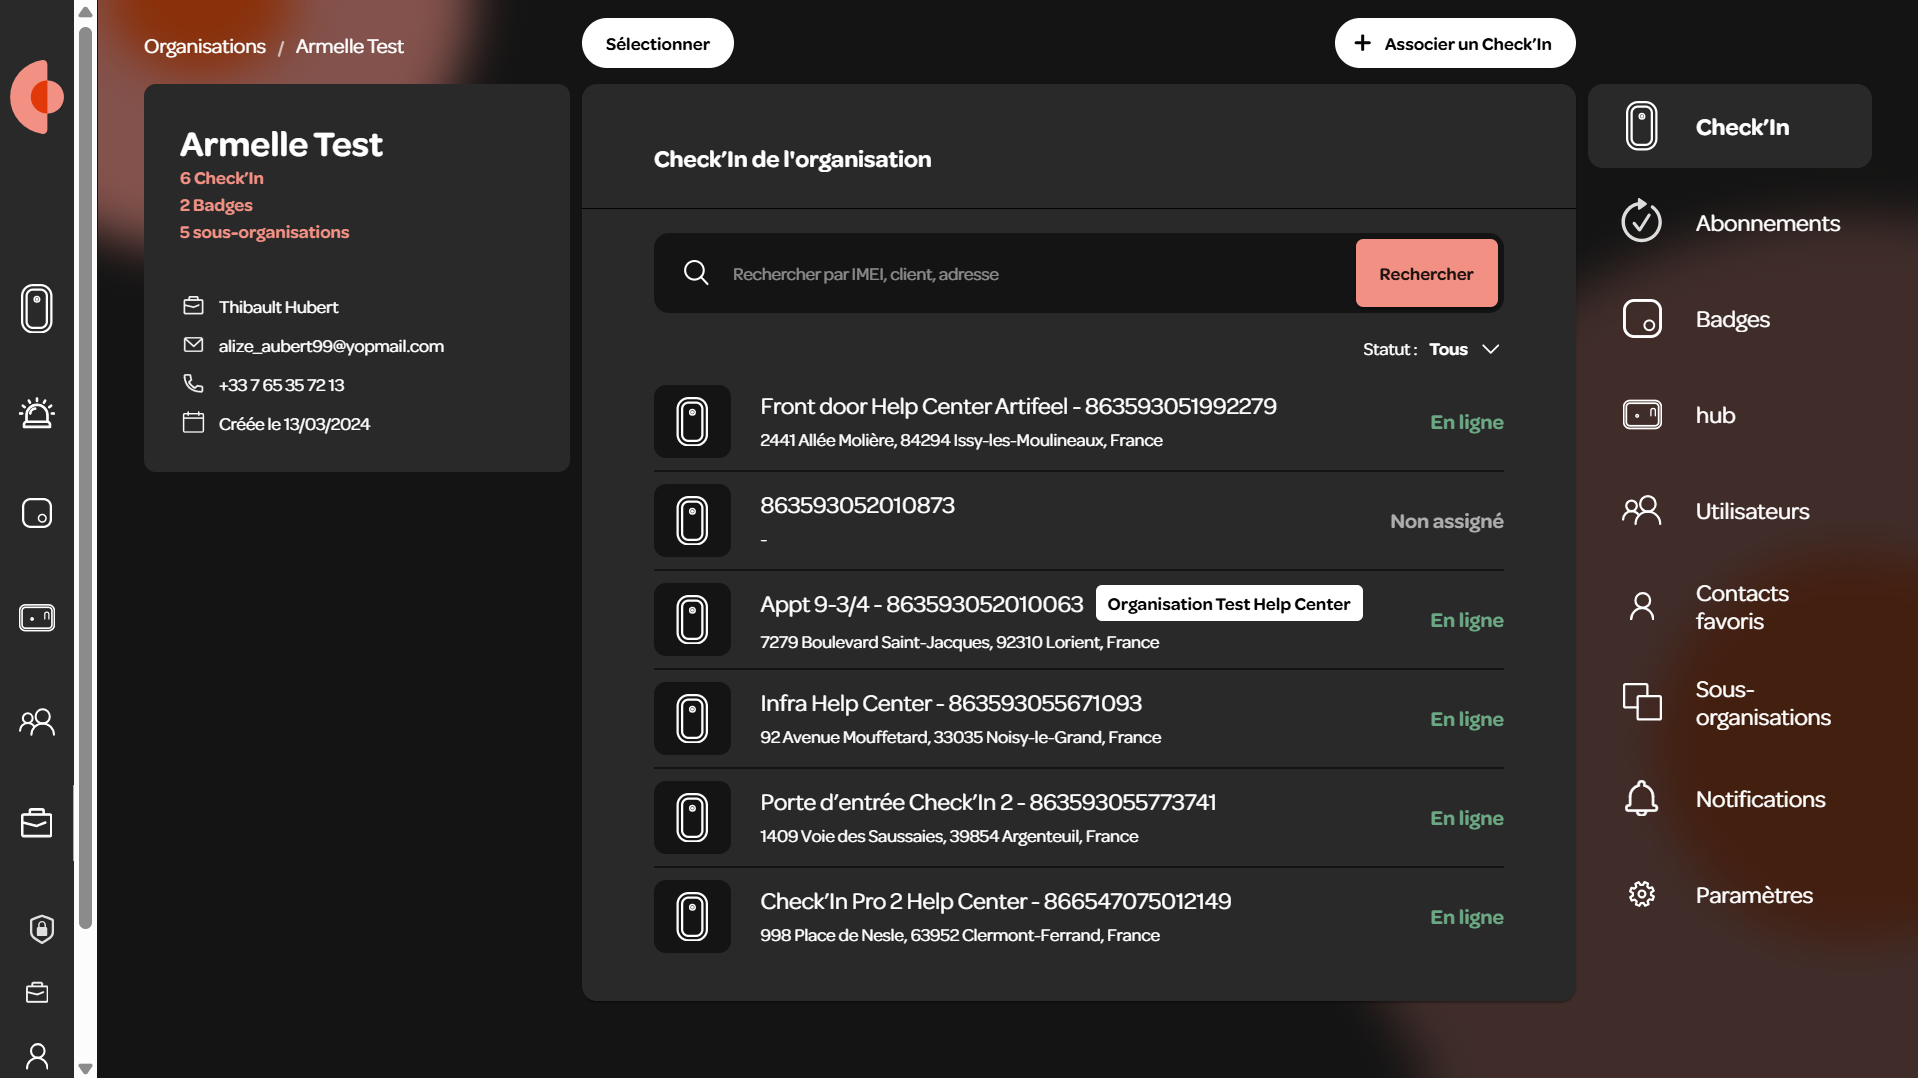Click the scrollbar's down arrow at the bottom
Viewport: 1918px width, 1078px height.
click(x=86, y=1068)
